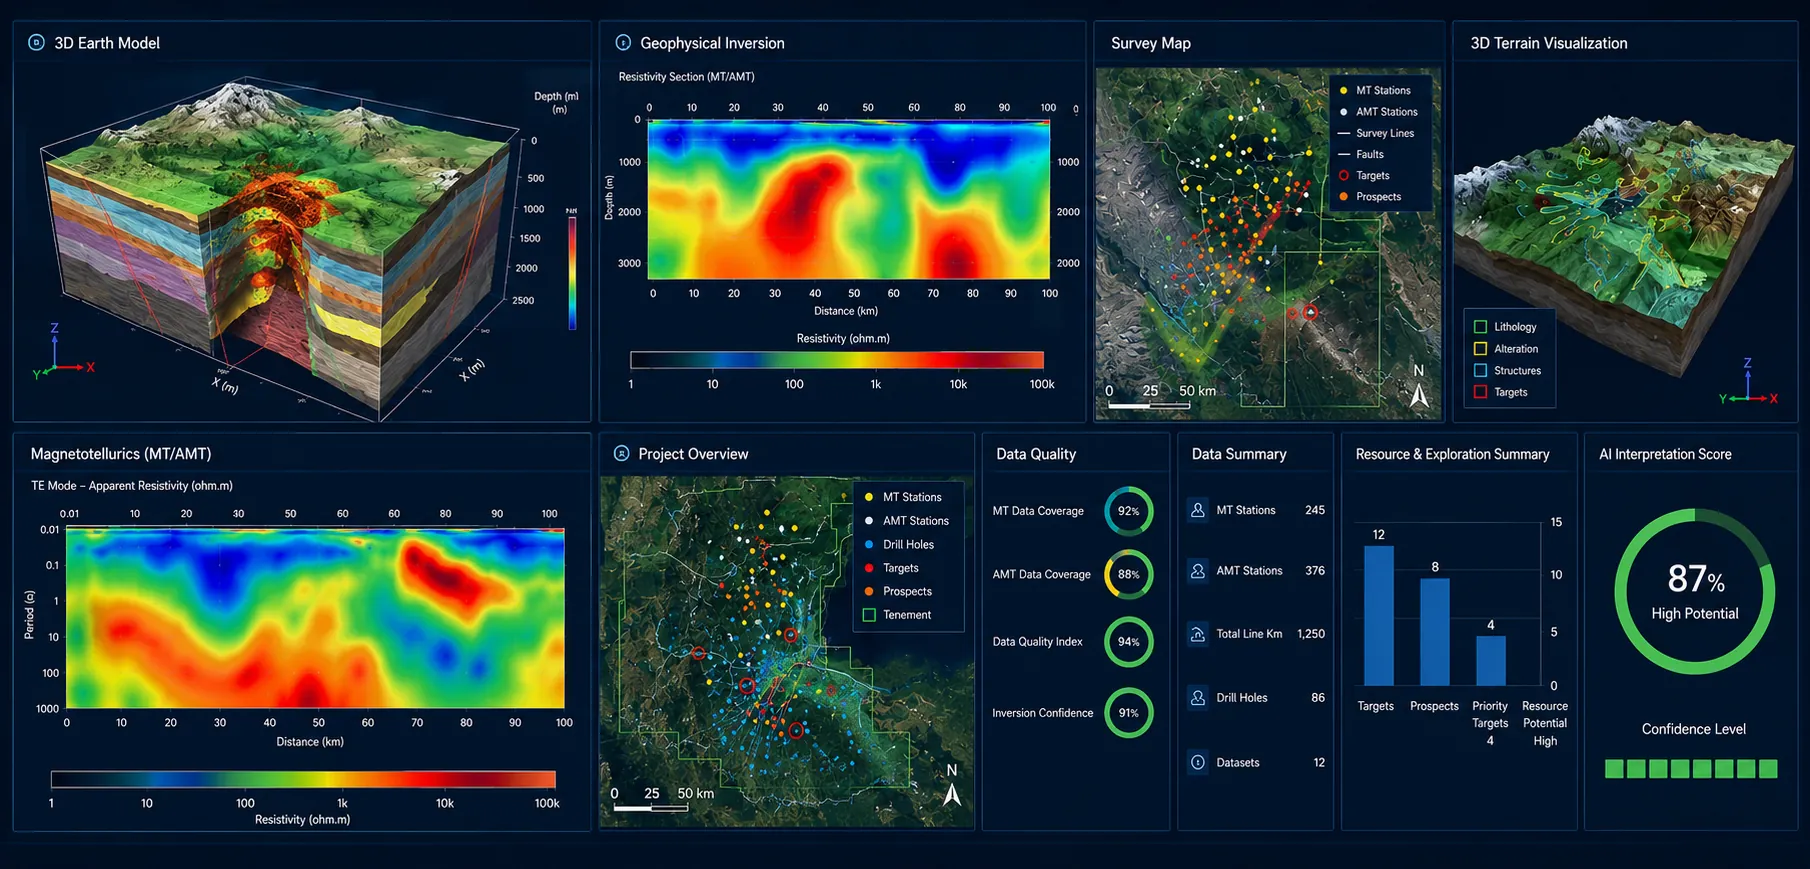This screenshot has width=1810, height=869.
Task: Click the Targets bar labeled 12
Action: [x=1379, y=616]
